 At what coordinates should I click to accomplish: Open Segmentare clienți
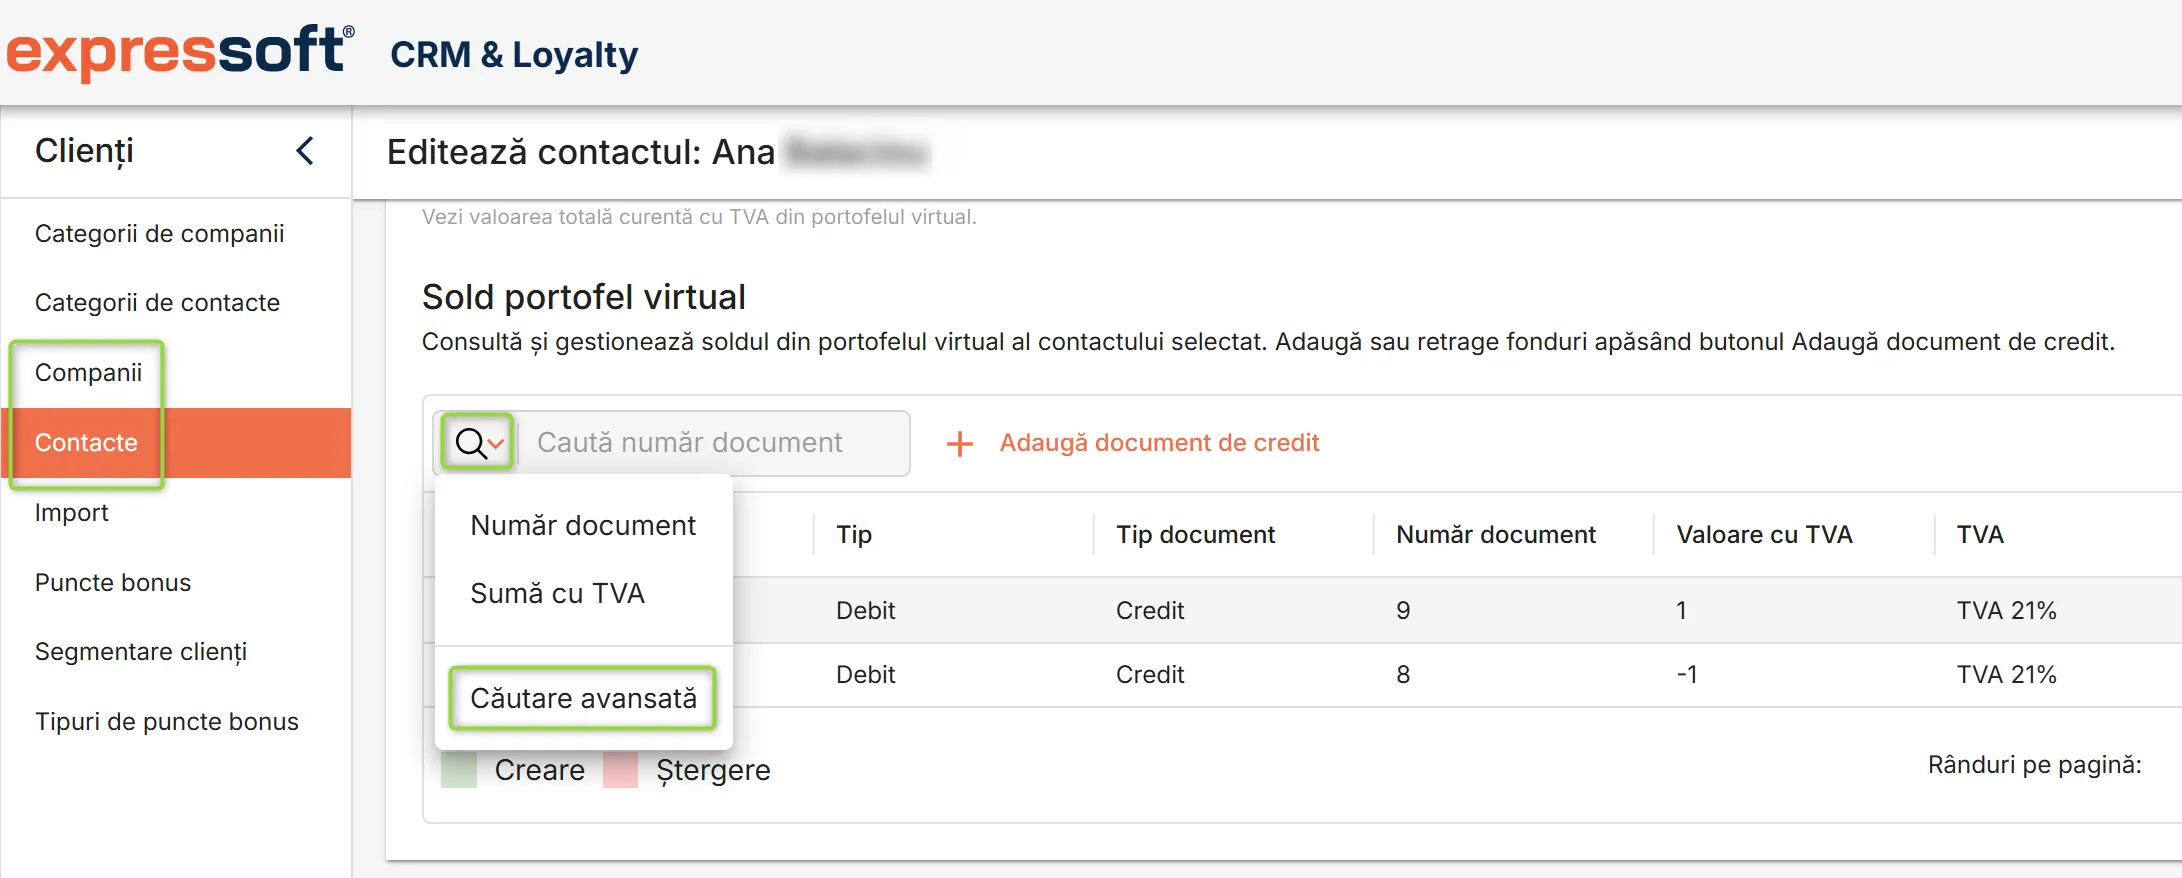141,652
